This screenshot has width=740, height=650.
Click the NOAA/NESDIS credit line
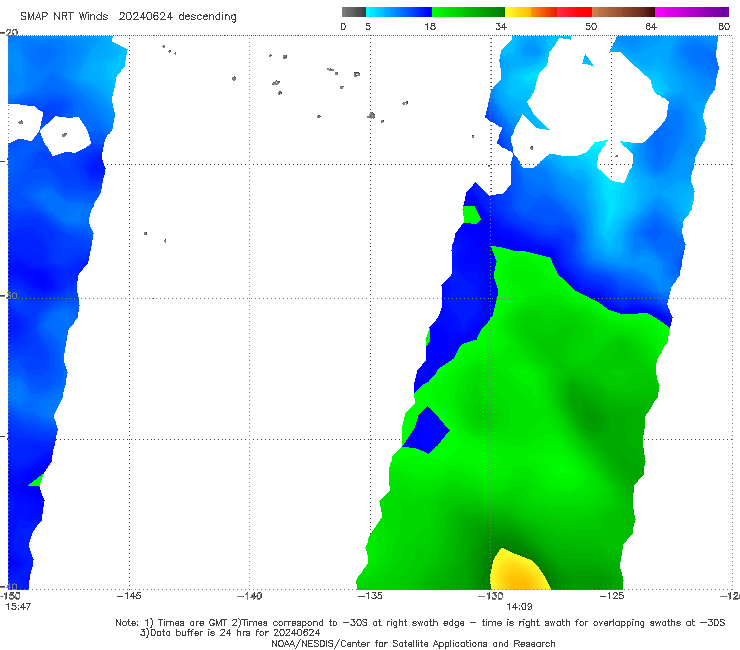coord(413,644)
